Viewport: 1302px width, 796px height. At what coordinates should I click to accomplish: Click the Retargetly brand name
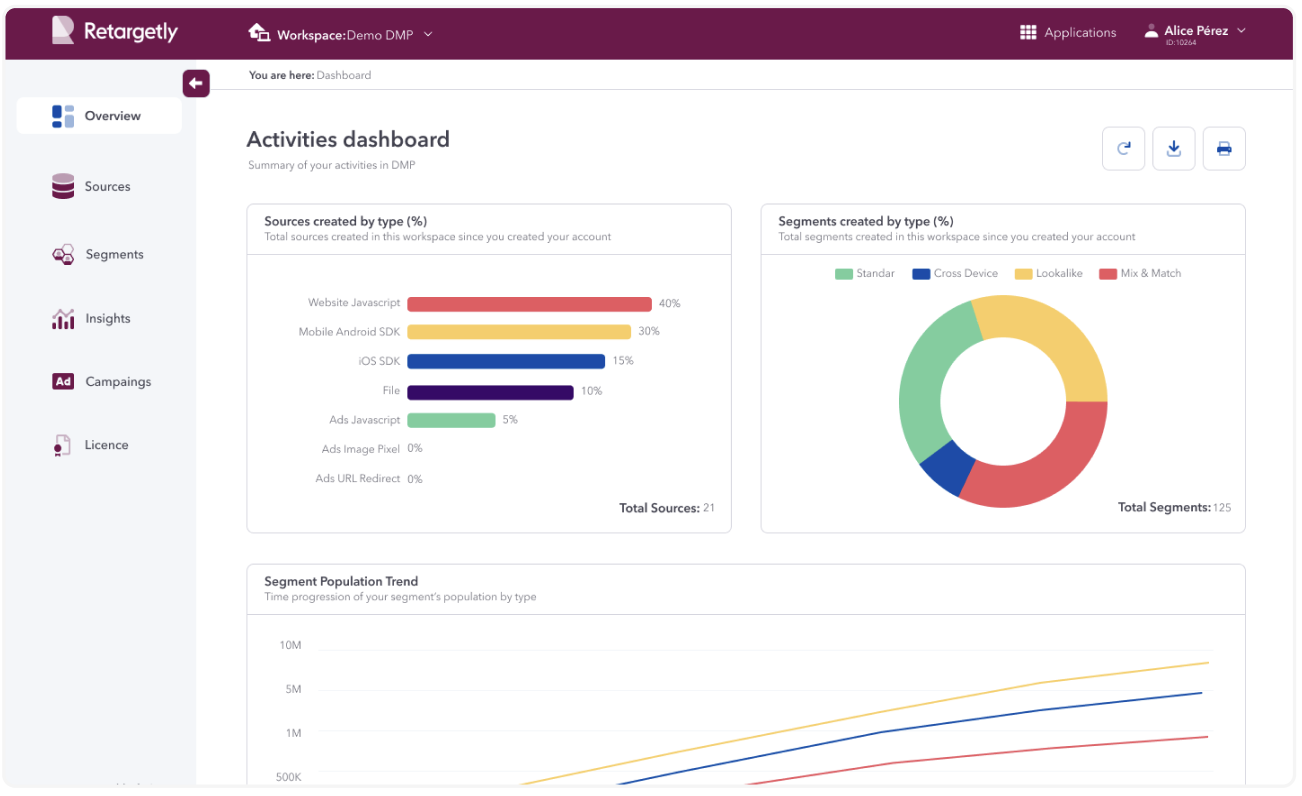pos(131,32)
